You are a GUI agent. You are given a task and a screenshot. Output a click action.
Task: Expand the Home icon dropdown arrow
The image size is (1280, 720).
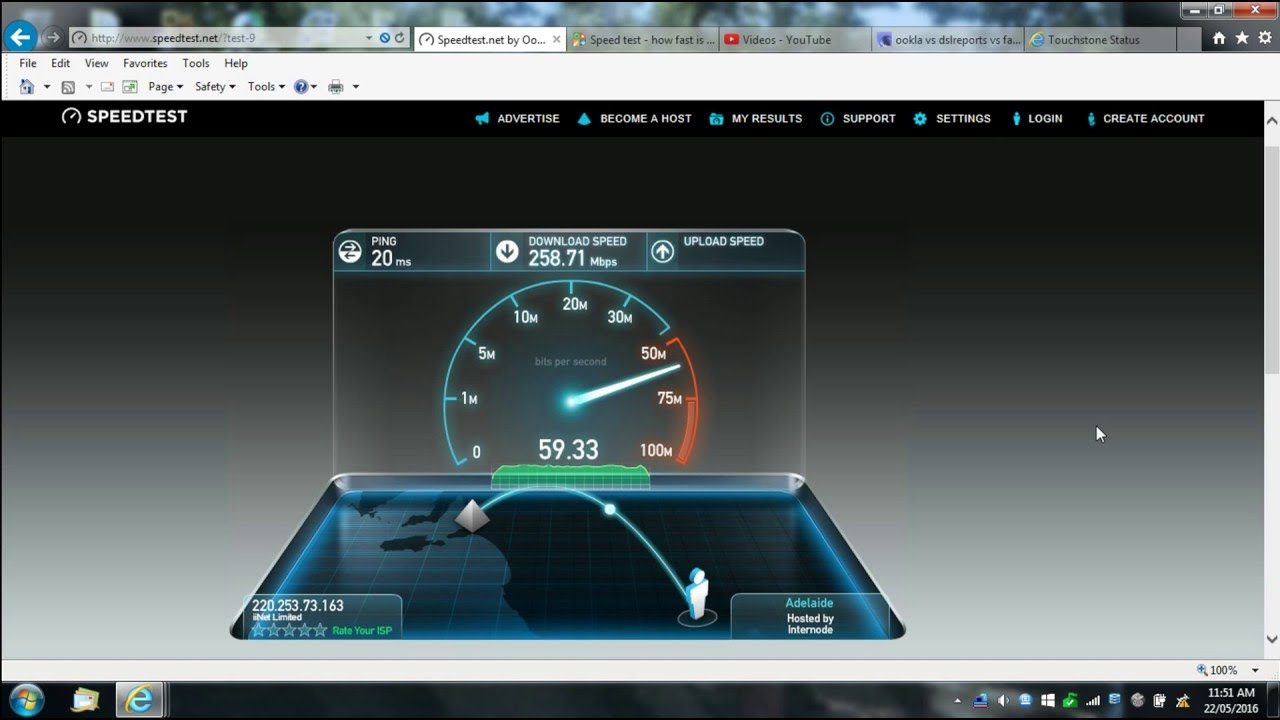click(x=46, y=87)
